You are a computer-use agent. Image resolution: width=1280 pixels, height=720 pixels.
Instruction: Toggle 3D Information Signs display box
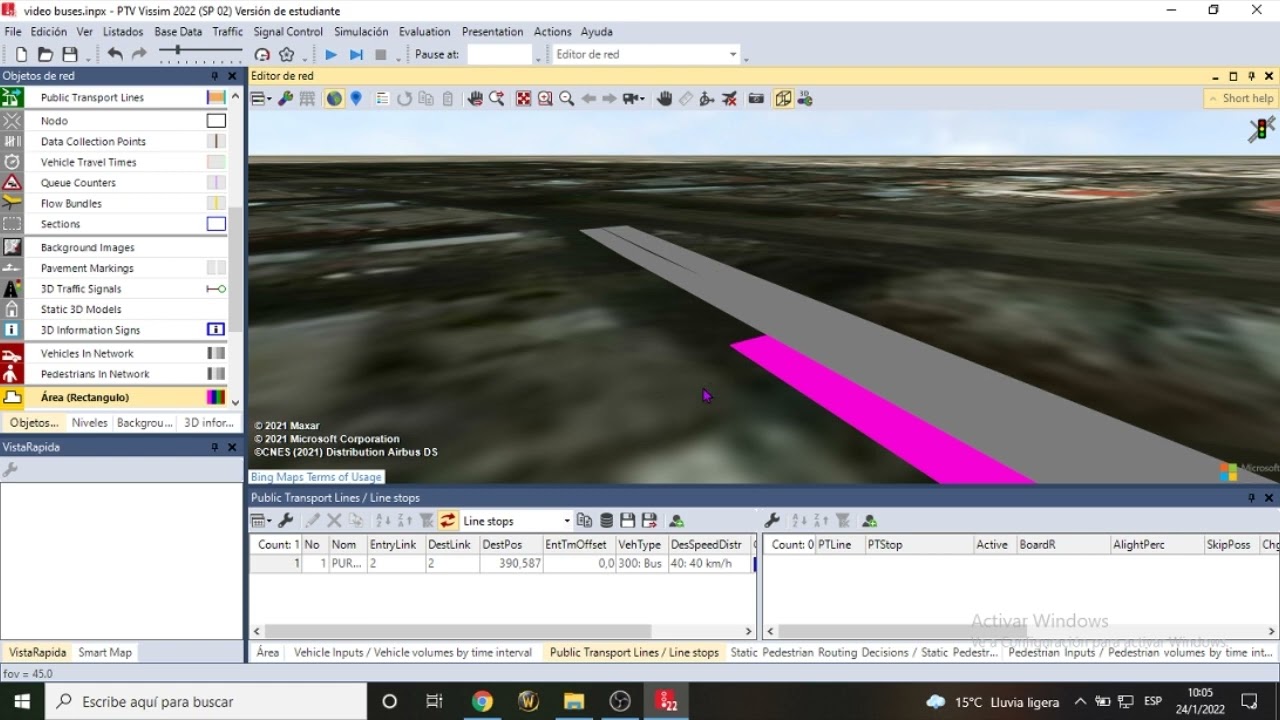point(216,330)
